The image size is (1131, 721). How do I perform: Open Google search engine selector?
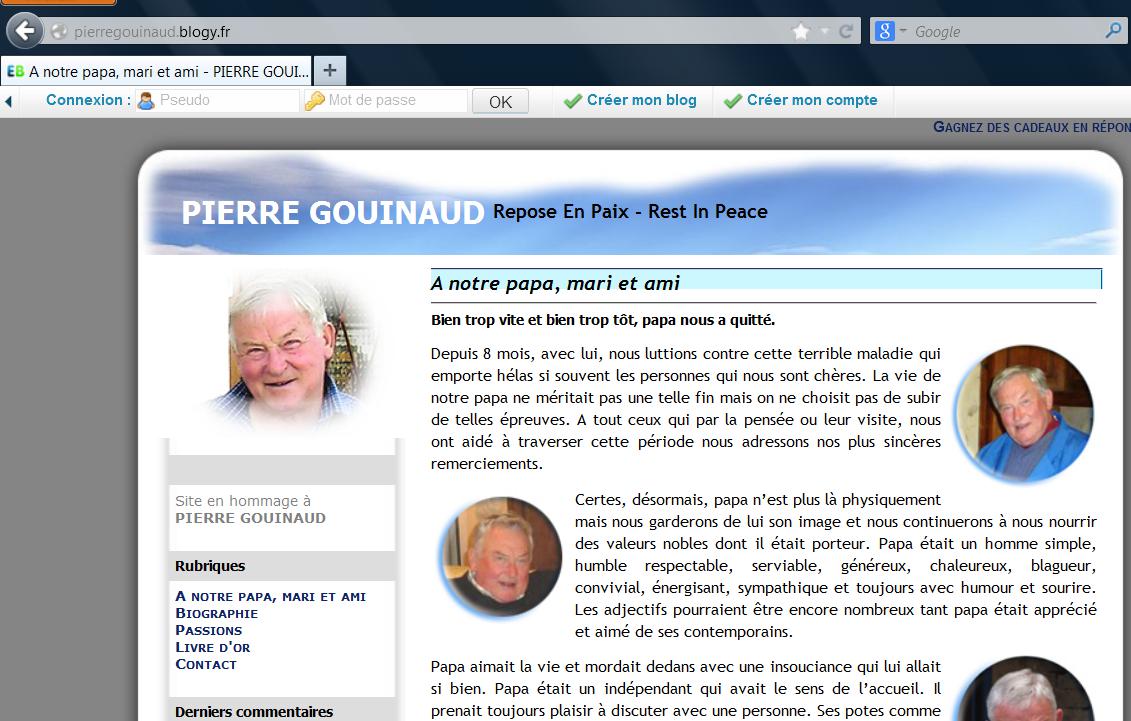coord(891,31)
